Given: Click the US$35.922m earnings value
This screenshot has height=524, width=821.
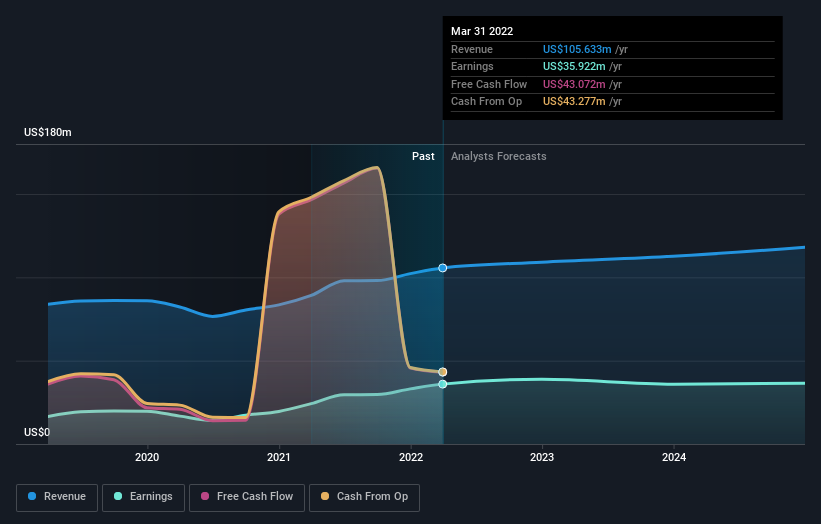Looking at the screenshot, I should click(x=574, y=66).
